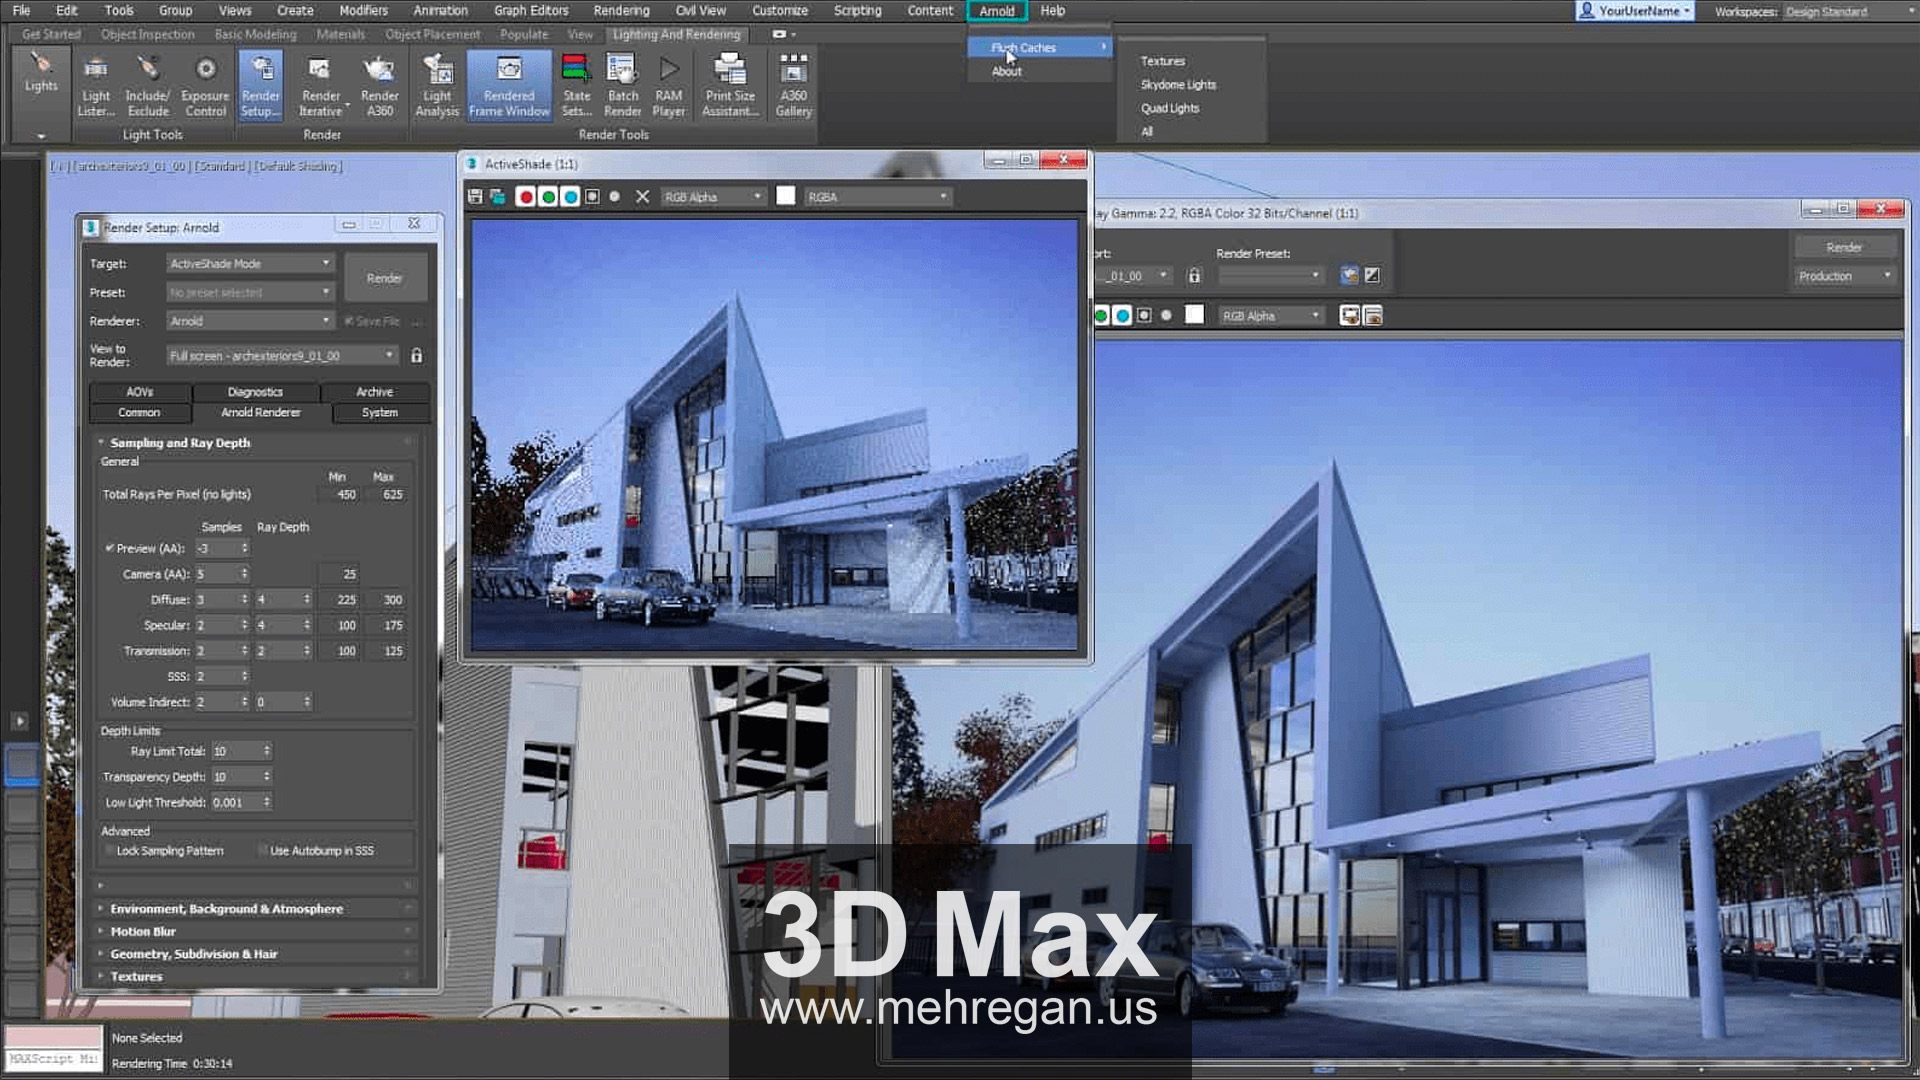1920x1080 pixels.
Task: Click the last icon in frame window channel toolbar
Action: click(x=1373, y=316)
